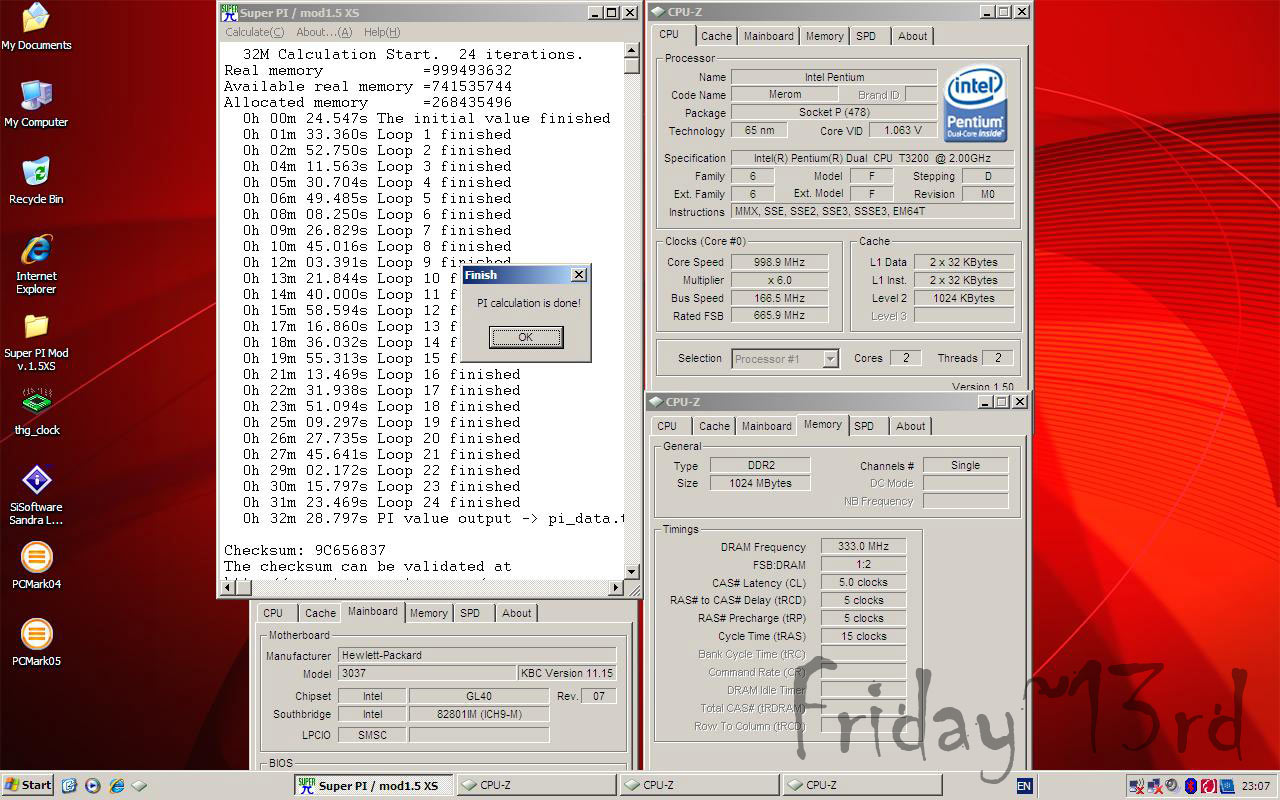
Task: Click Super PI vertical scrollbar up arrow
Action: coord(632,49)
